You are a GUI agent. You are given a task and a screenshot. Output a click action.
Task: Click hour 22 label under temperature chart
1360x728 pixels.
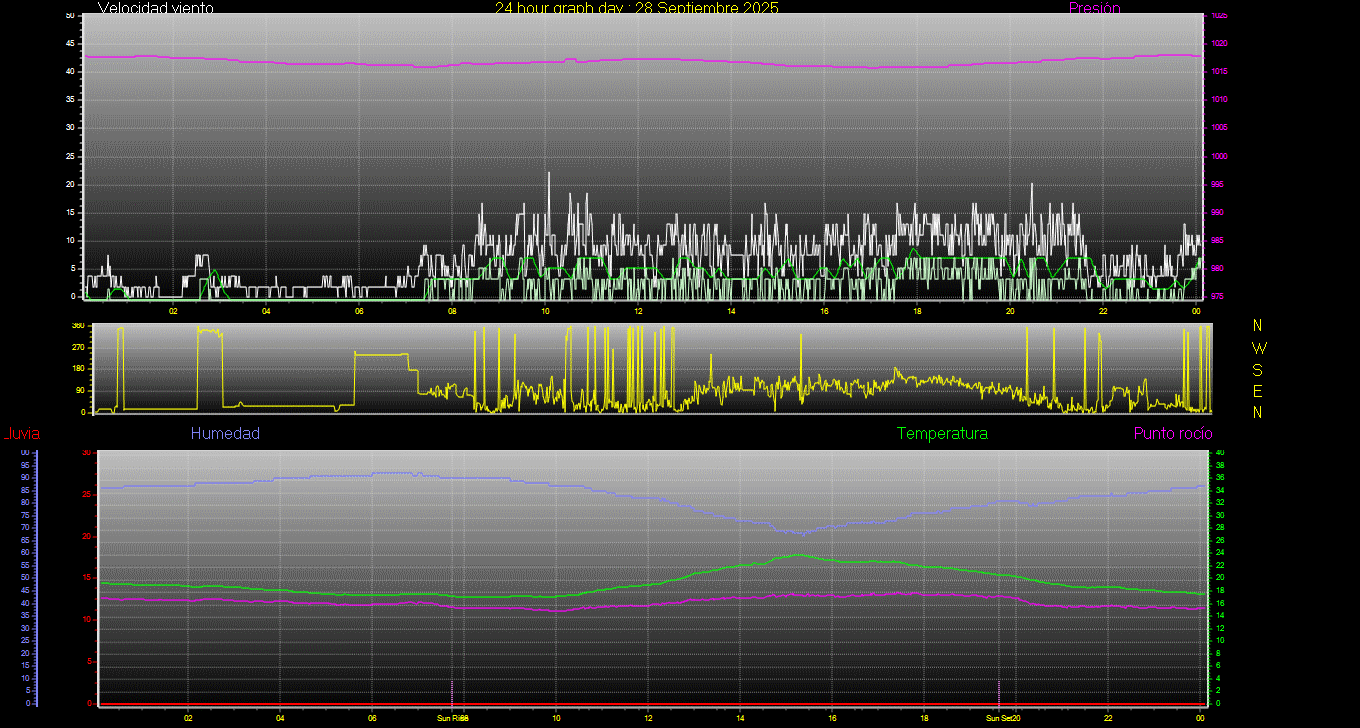1108,718
